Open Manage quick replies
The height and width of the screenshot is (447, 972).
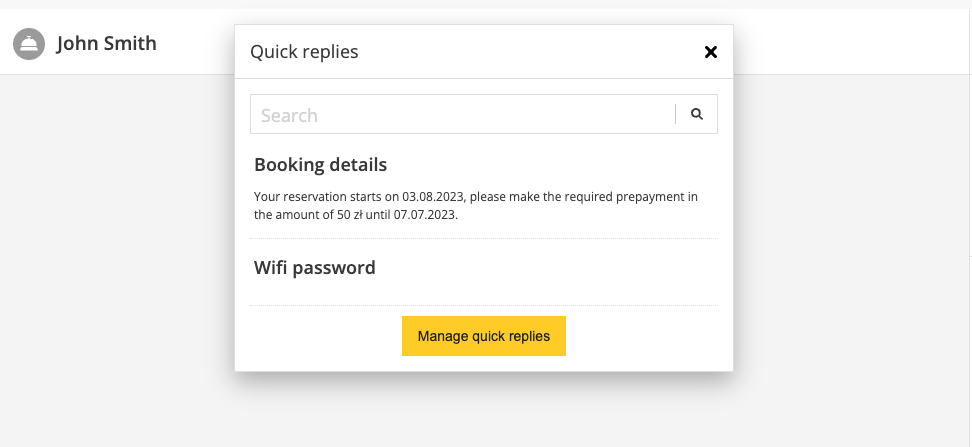(x=484, y=336)
